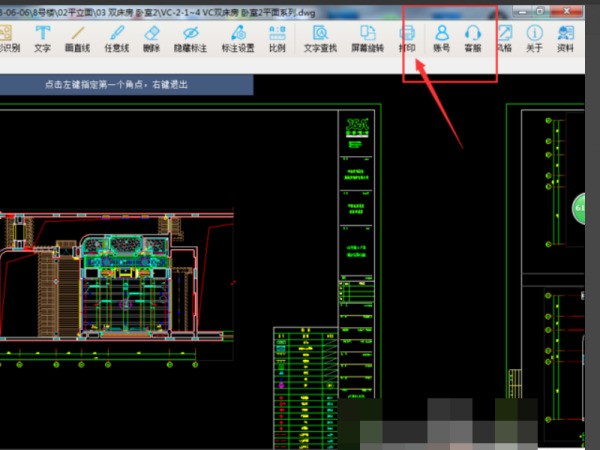Toggle 隐藏标注 to hide annotations
Image resolution: width=600 pixels, height=450 pixels.
pyautogui.click(x=190, y=38)
